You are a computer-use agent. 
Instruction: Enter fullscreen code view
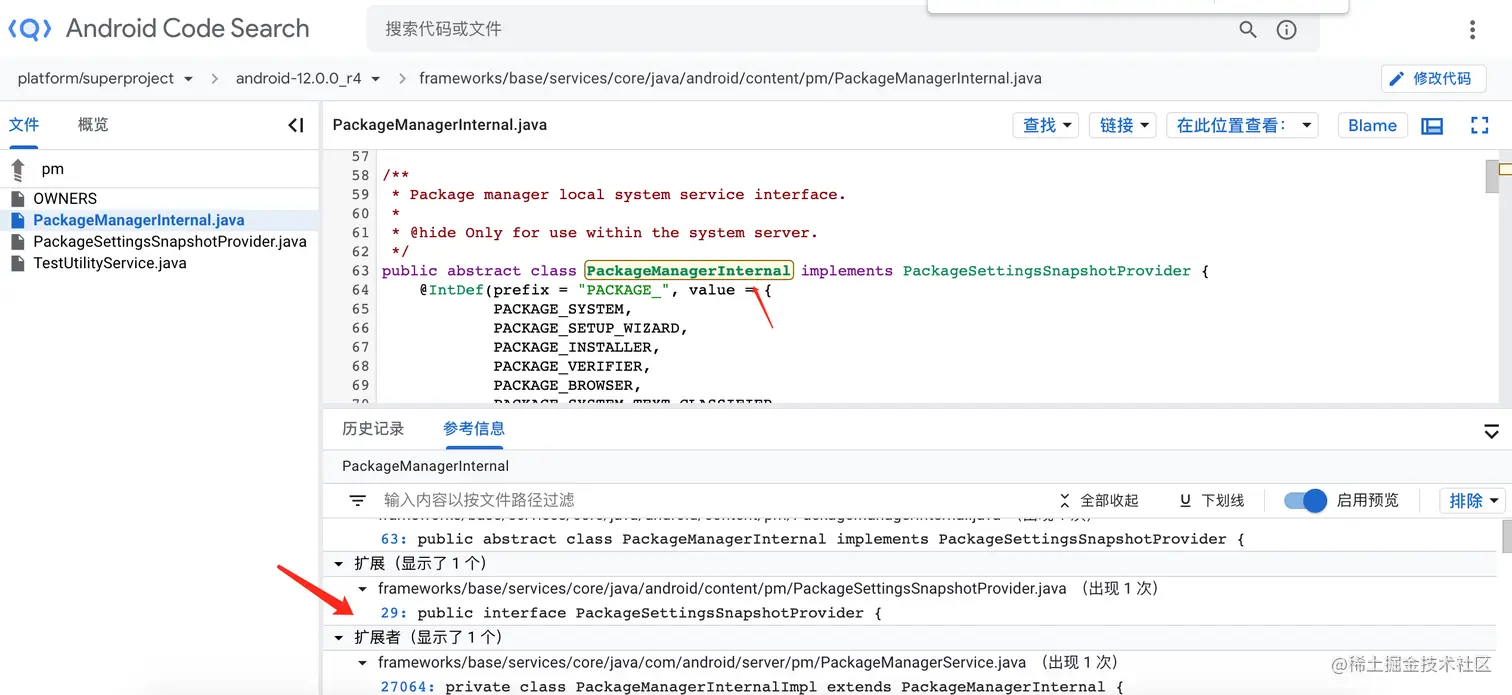click(x=1480, y=126)
